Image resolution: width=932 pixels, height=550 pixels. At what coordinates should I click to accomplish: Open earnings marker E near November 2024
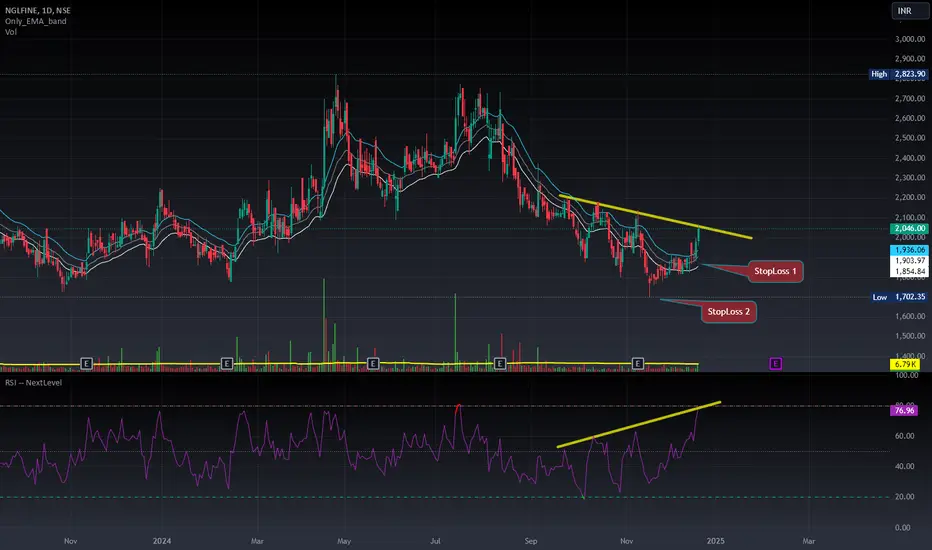[x=638, y=363]
